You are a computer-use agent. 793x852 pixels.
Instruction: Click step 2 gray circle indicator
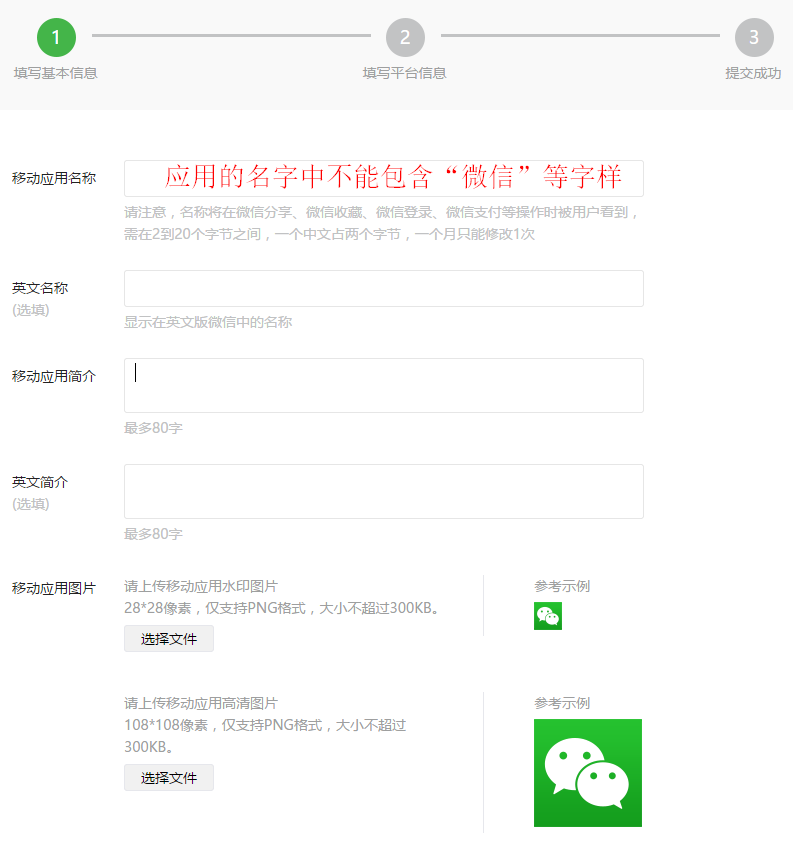(x=405, y=37)
